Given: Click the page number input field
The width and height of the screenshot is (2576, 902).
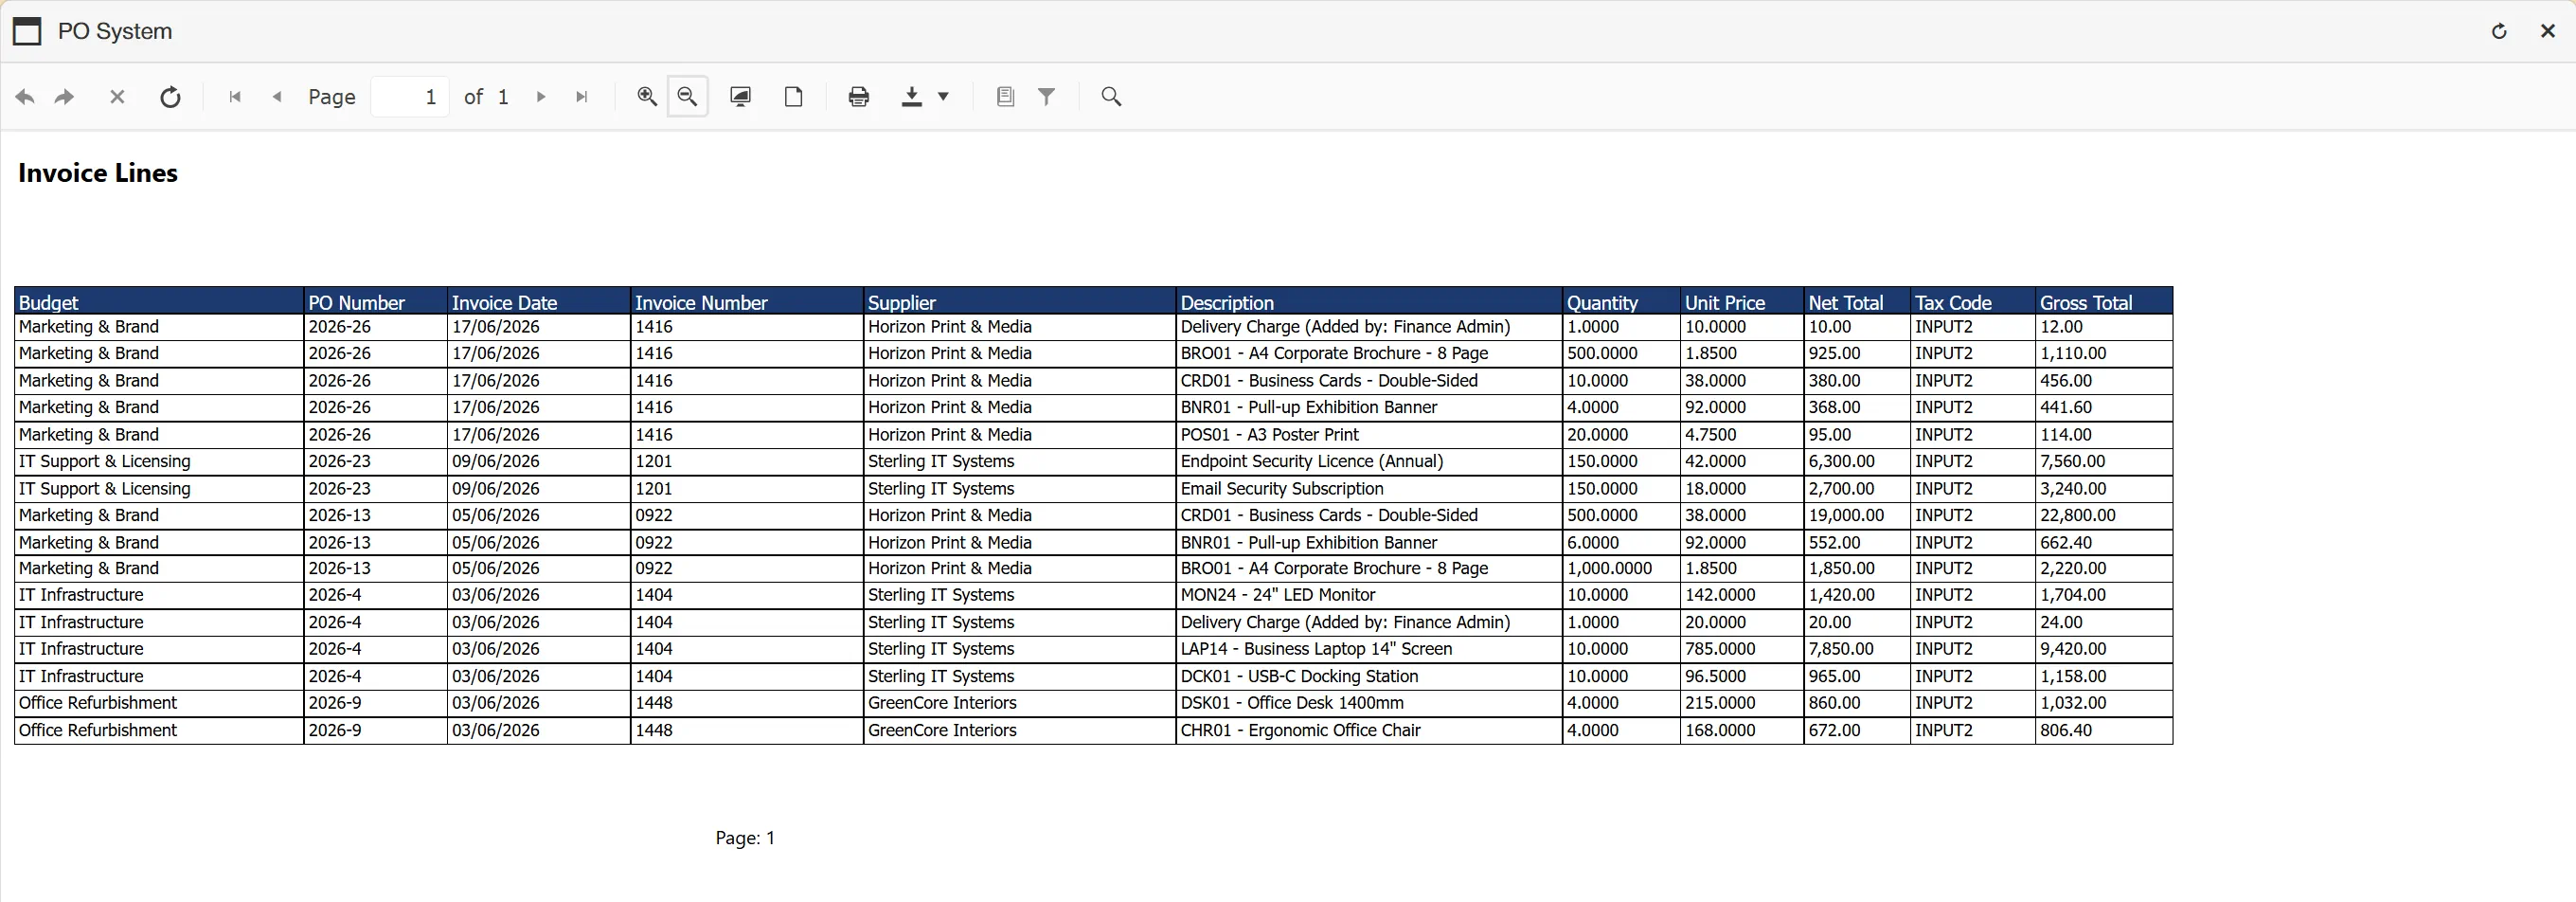Looking at the screenshot, I should 410,97.
